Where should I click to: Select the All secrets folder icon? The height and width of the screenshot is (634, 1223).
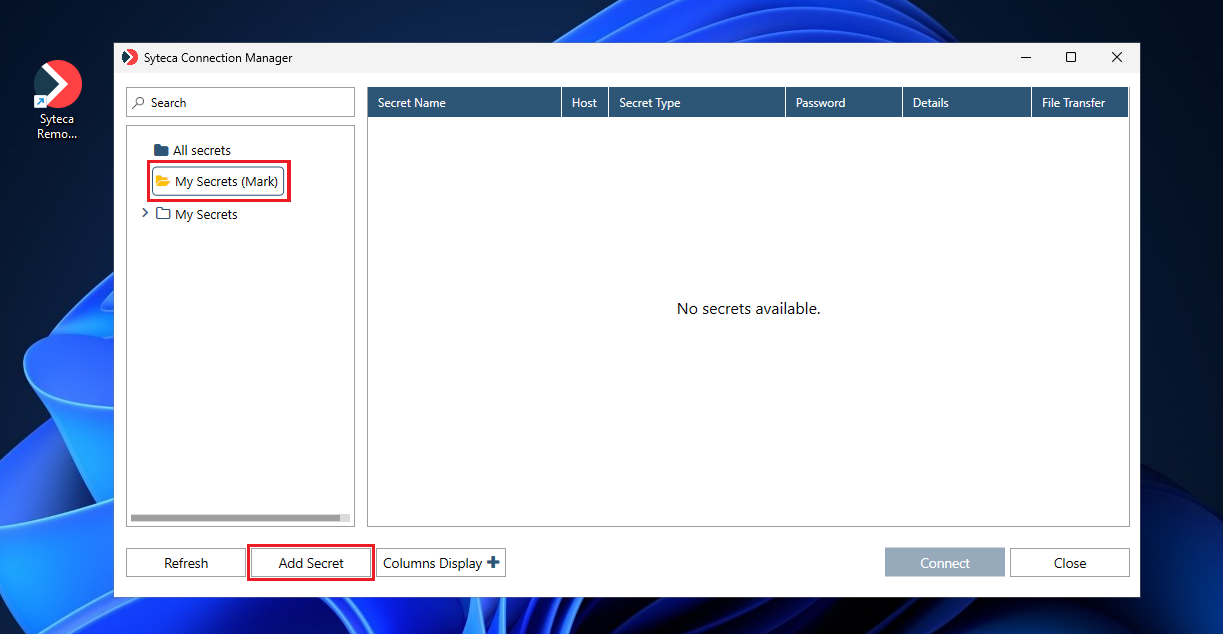tap(161, 150)
